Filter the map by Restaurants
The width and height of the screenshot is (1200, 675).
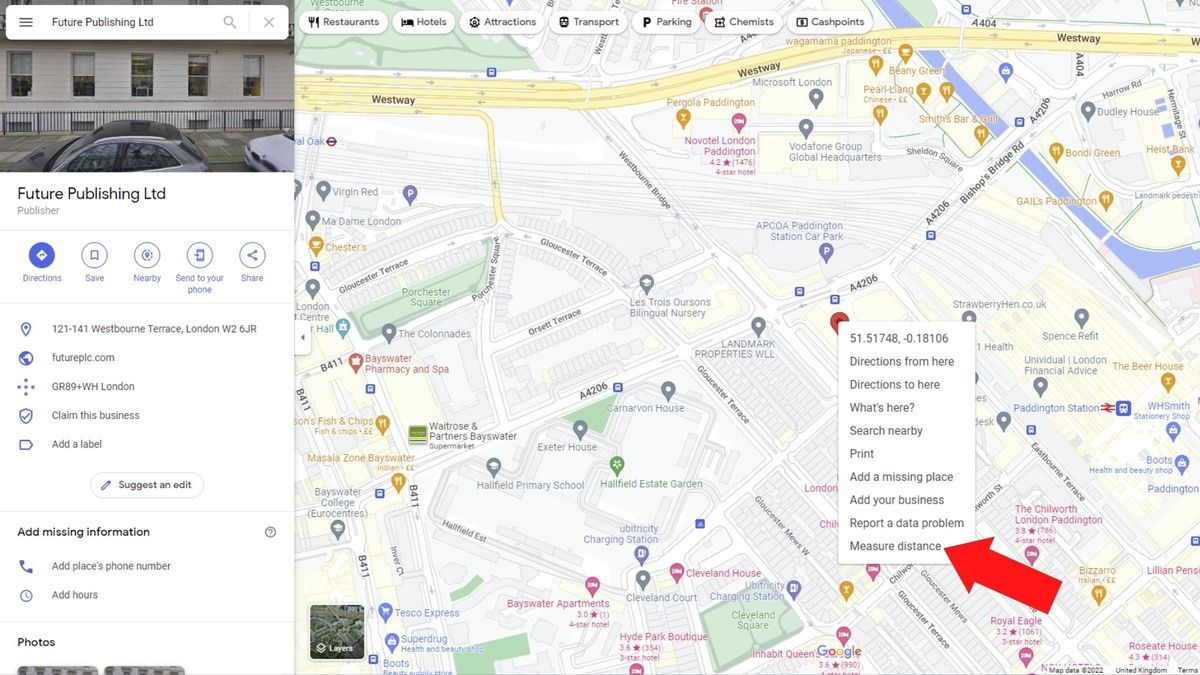[x=343, y=21]
